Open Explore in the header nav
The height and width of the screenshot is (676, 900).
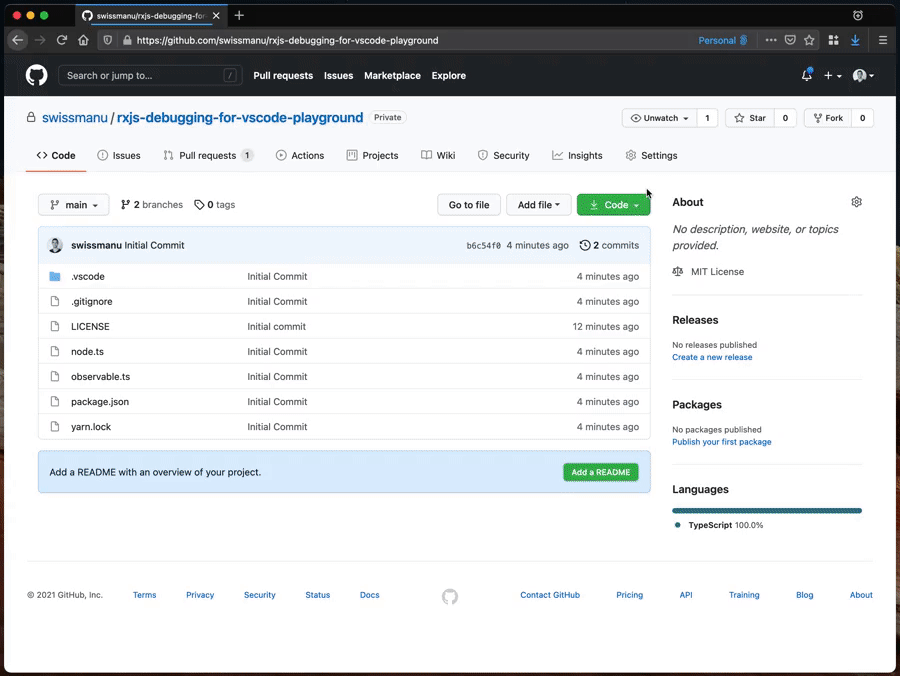click(448, 76)
